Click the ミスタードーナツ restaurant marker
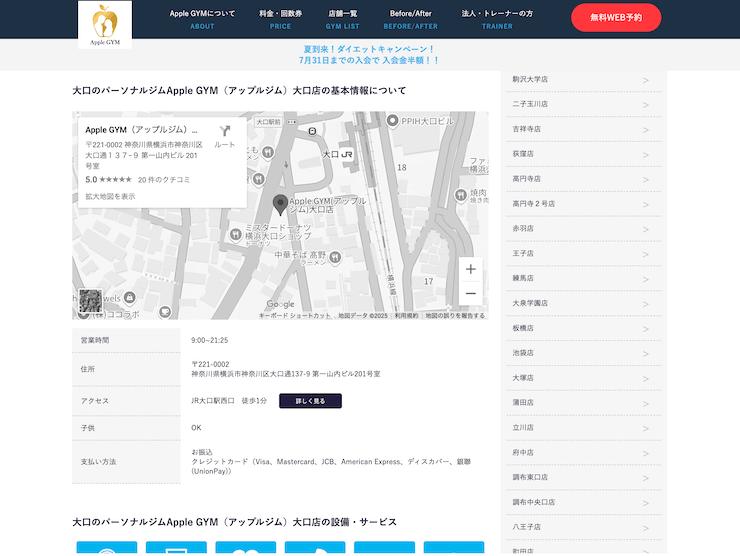Screen dimensions: 740x556 click(x=235, y=234)
